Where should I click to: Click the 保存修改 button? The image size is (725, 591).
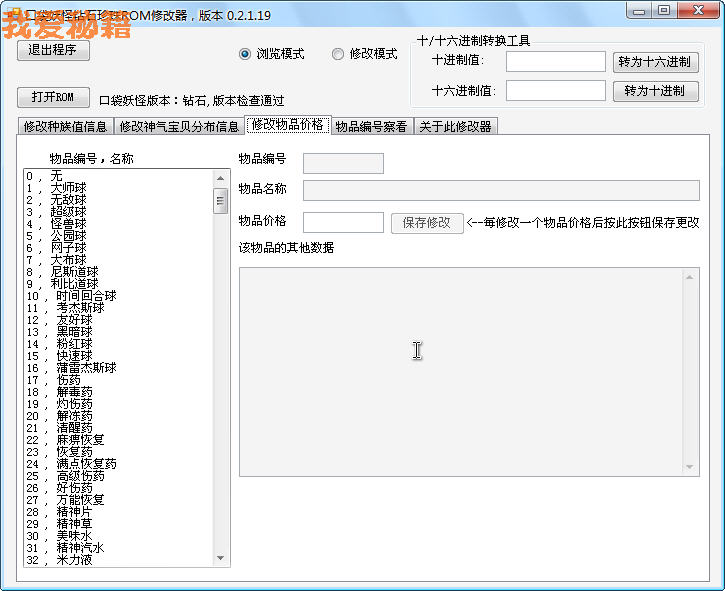tap(426, 223)
